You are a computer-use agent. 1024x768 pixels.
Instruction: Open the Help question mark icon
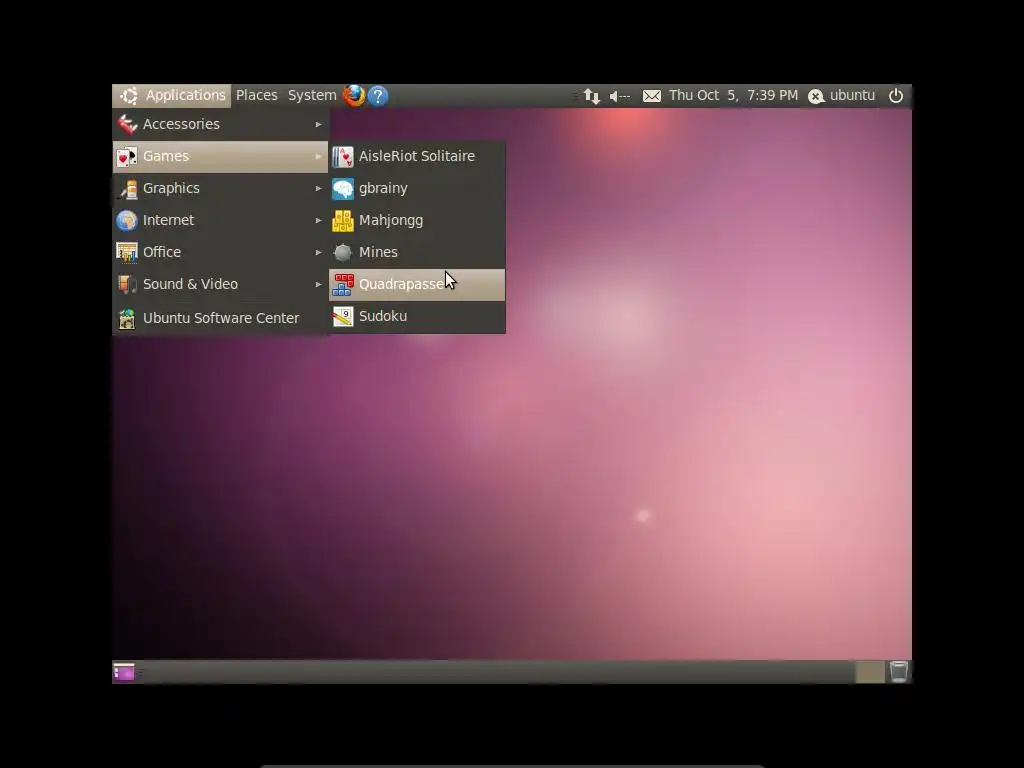point(378,96)
